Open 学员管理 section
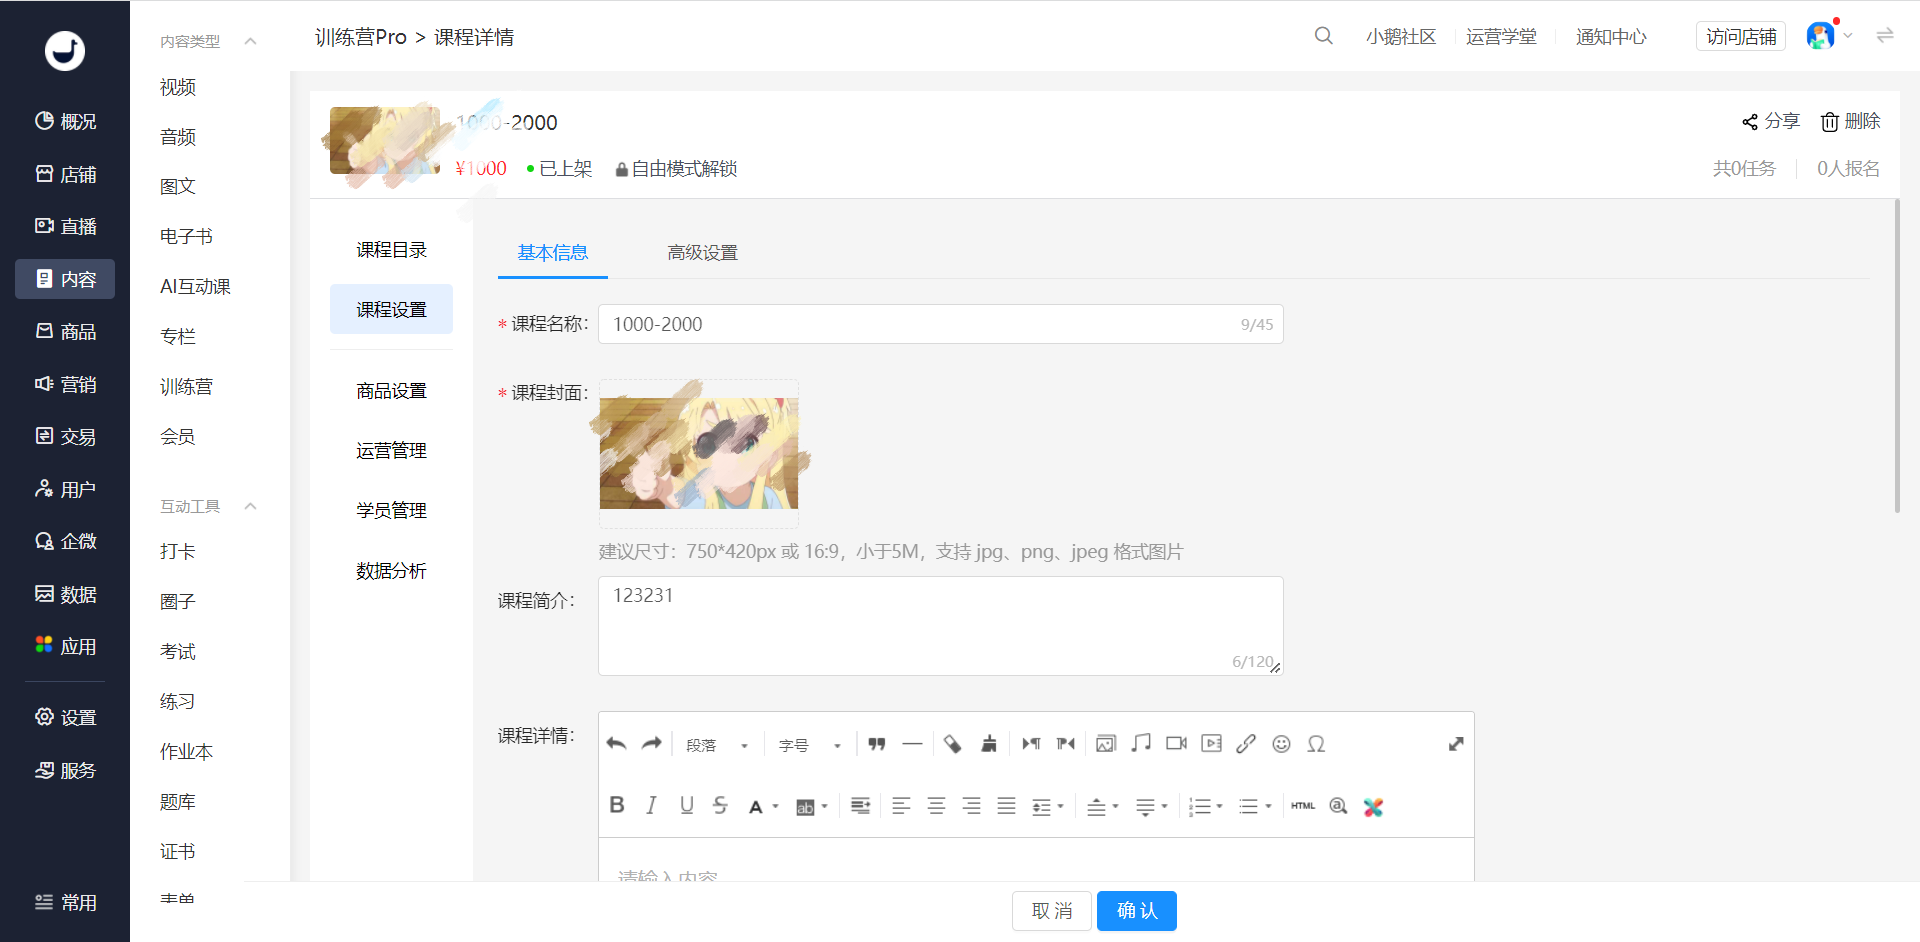 pos(391,511)
